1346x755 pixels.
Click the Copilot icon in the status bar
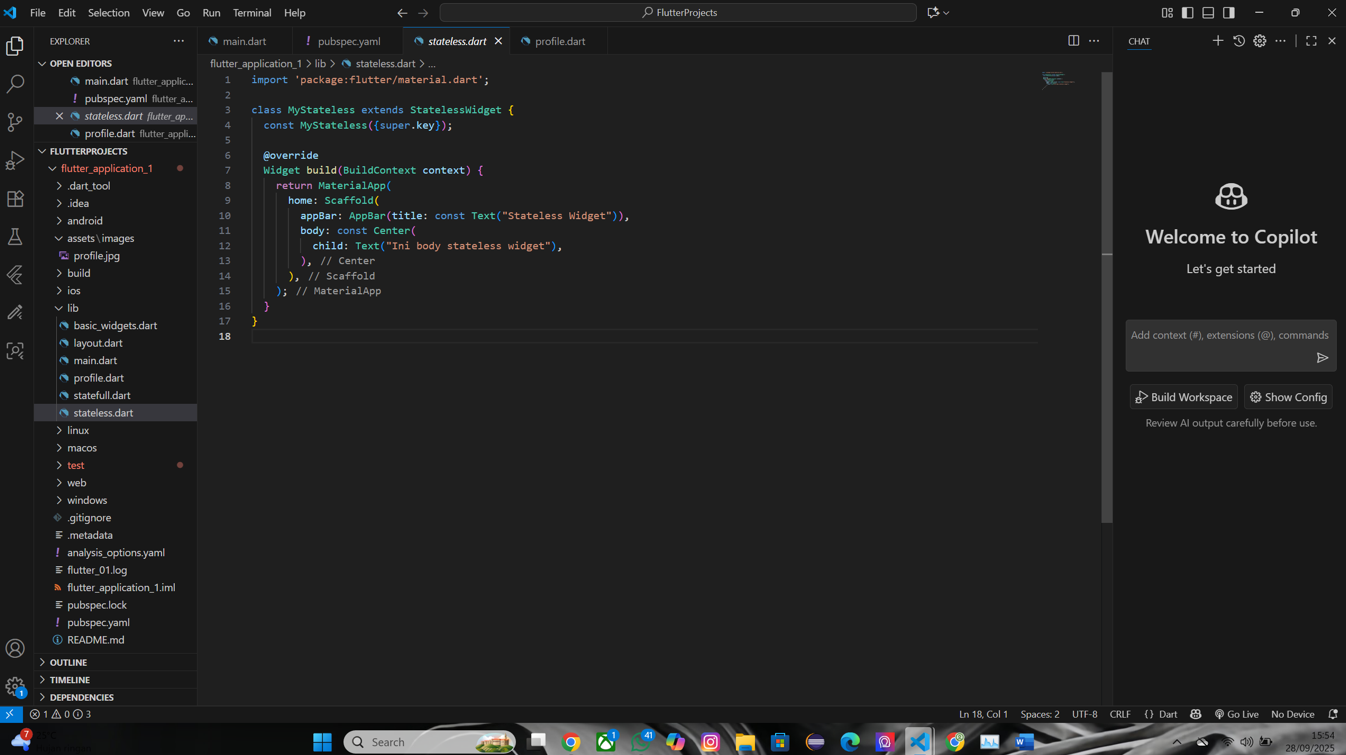pos(1195,714)
